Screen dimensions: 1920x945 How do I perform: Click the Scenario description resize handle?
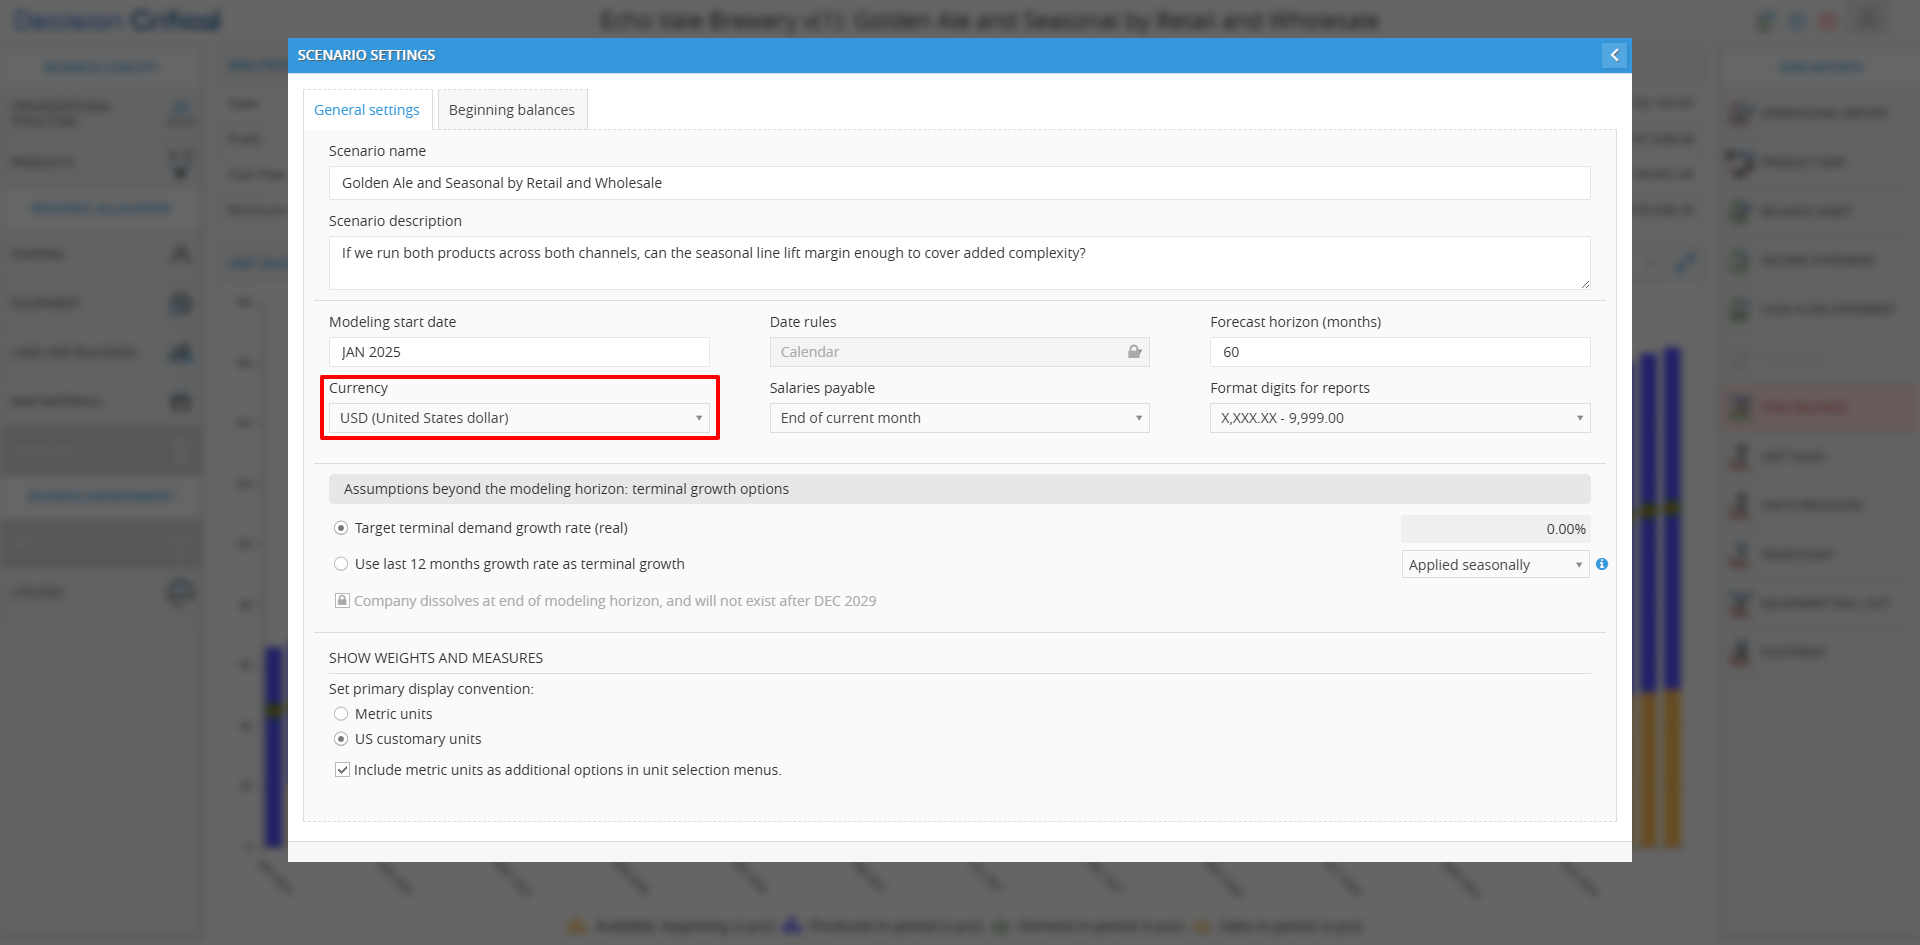coord(1584,284)
